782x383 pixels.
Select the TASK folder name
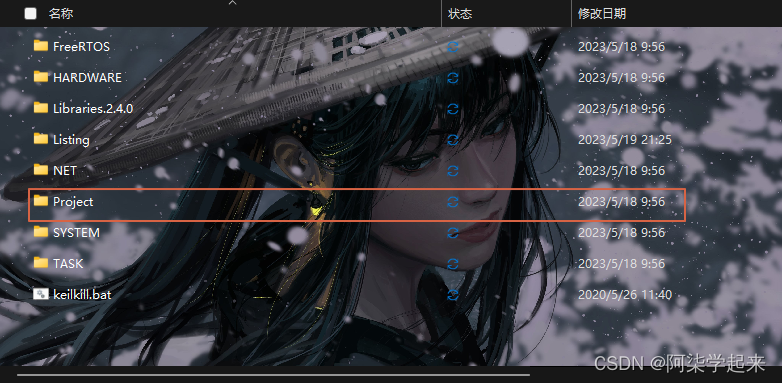tap(68, 263)
